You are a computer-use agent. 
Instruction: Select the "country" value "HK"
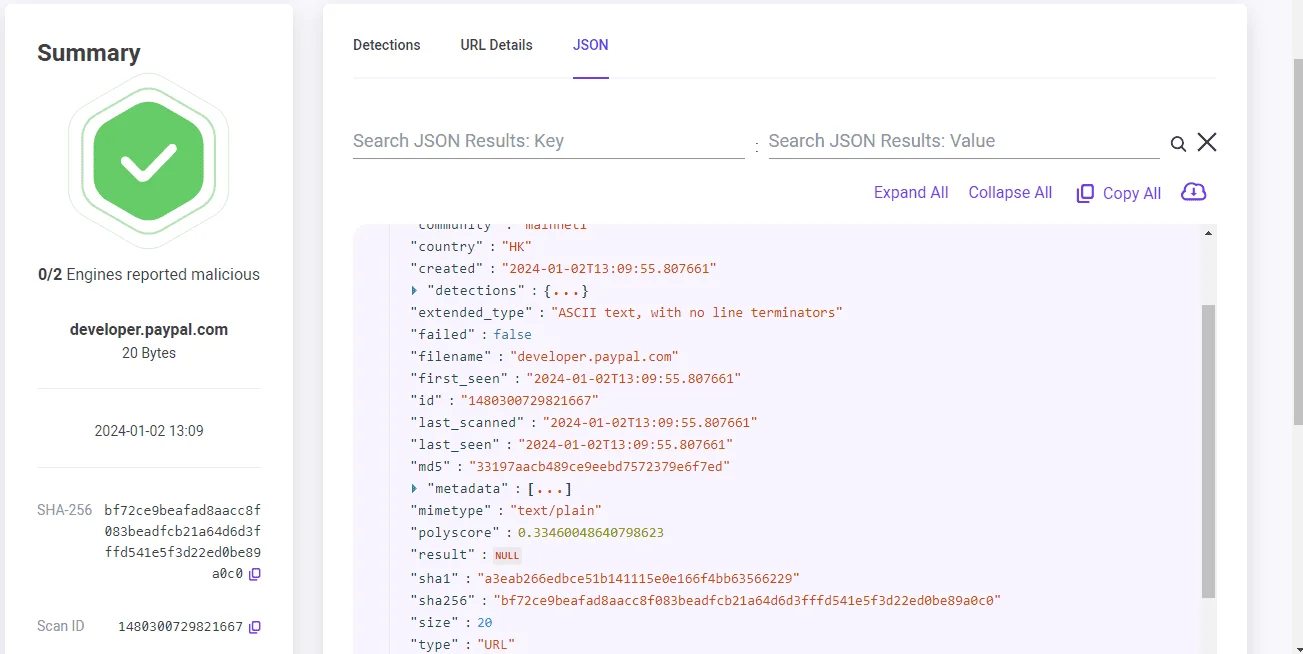pos(516,247)
